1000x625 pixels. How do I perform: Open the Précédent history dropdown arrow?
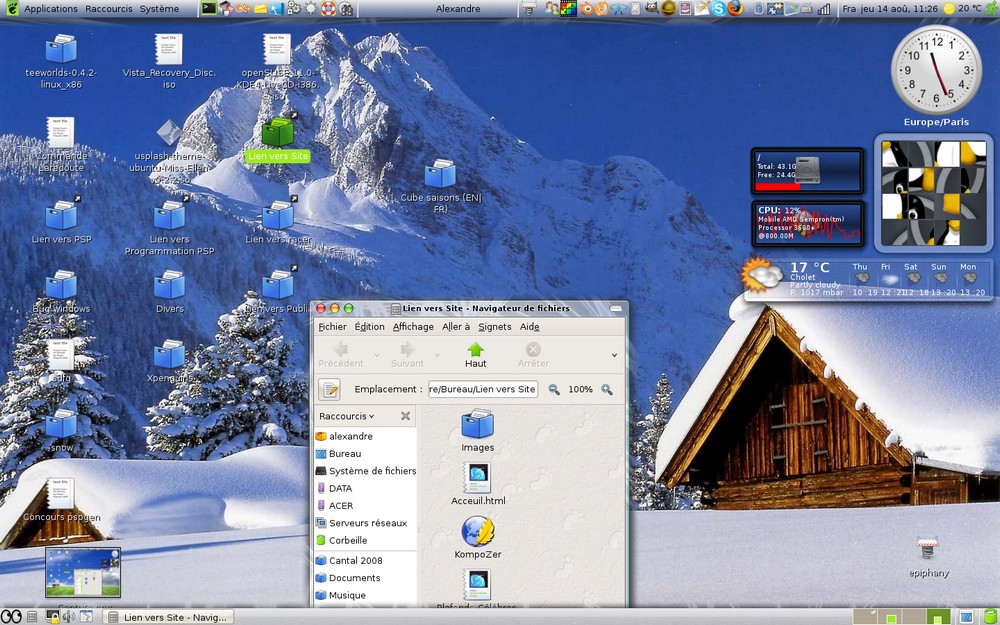[x=376, y=355]
